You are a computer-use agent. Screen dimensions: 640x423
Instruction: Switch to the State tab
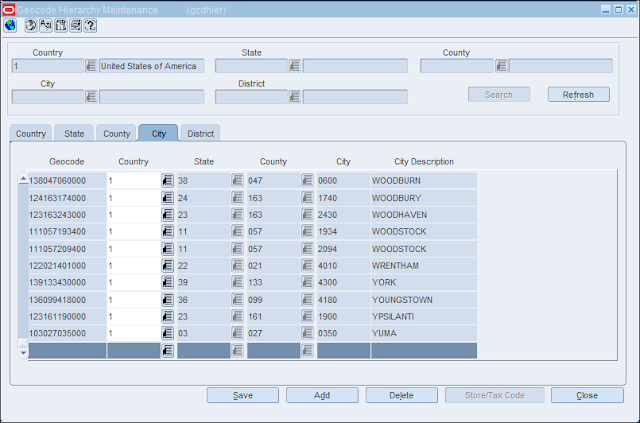[x=74, y=134]
